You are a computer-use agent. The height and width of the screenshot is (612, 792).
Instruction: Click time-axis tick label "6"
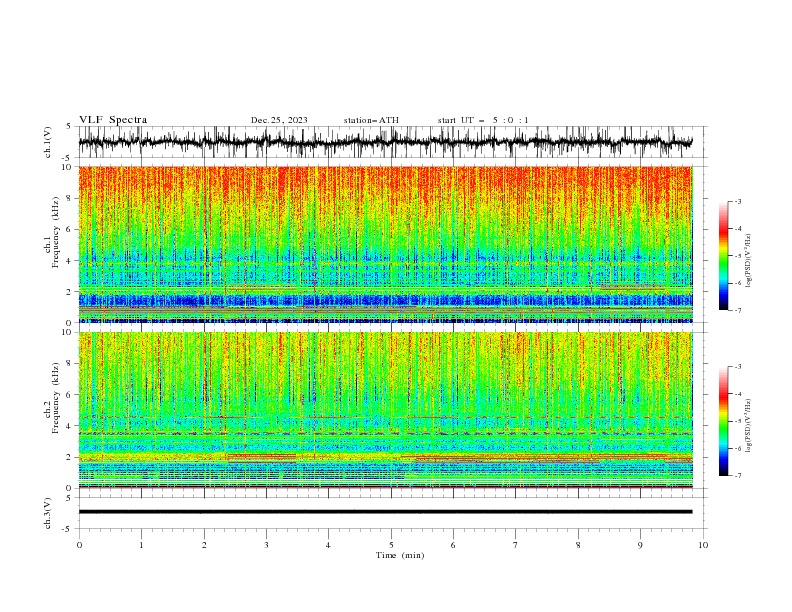point(453,545)
